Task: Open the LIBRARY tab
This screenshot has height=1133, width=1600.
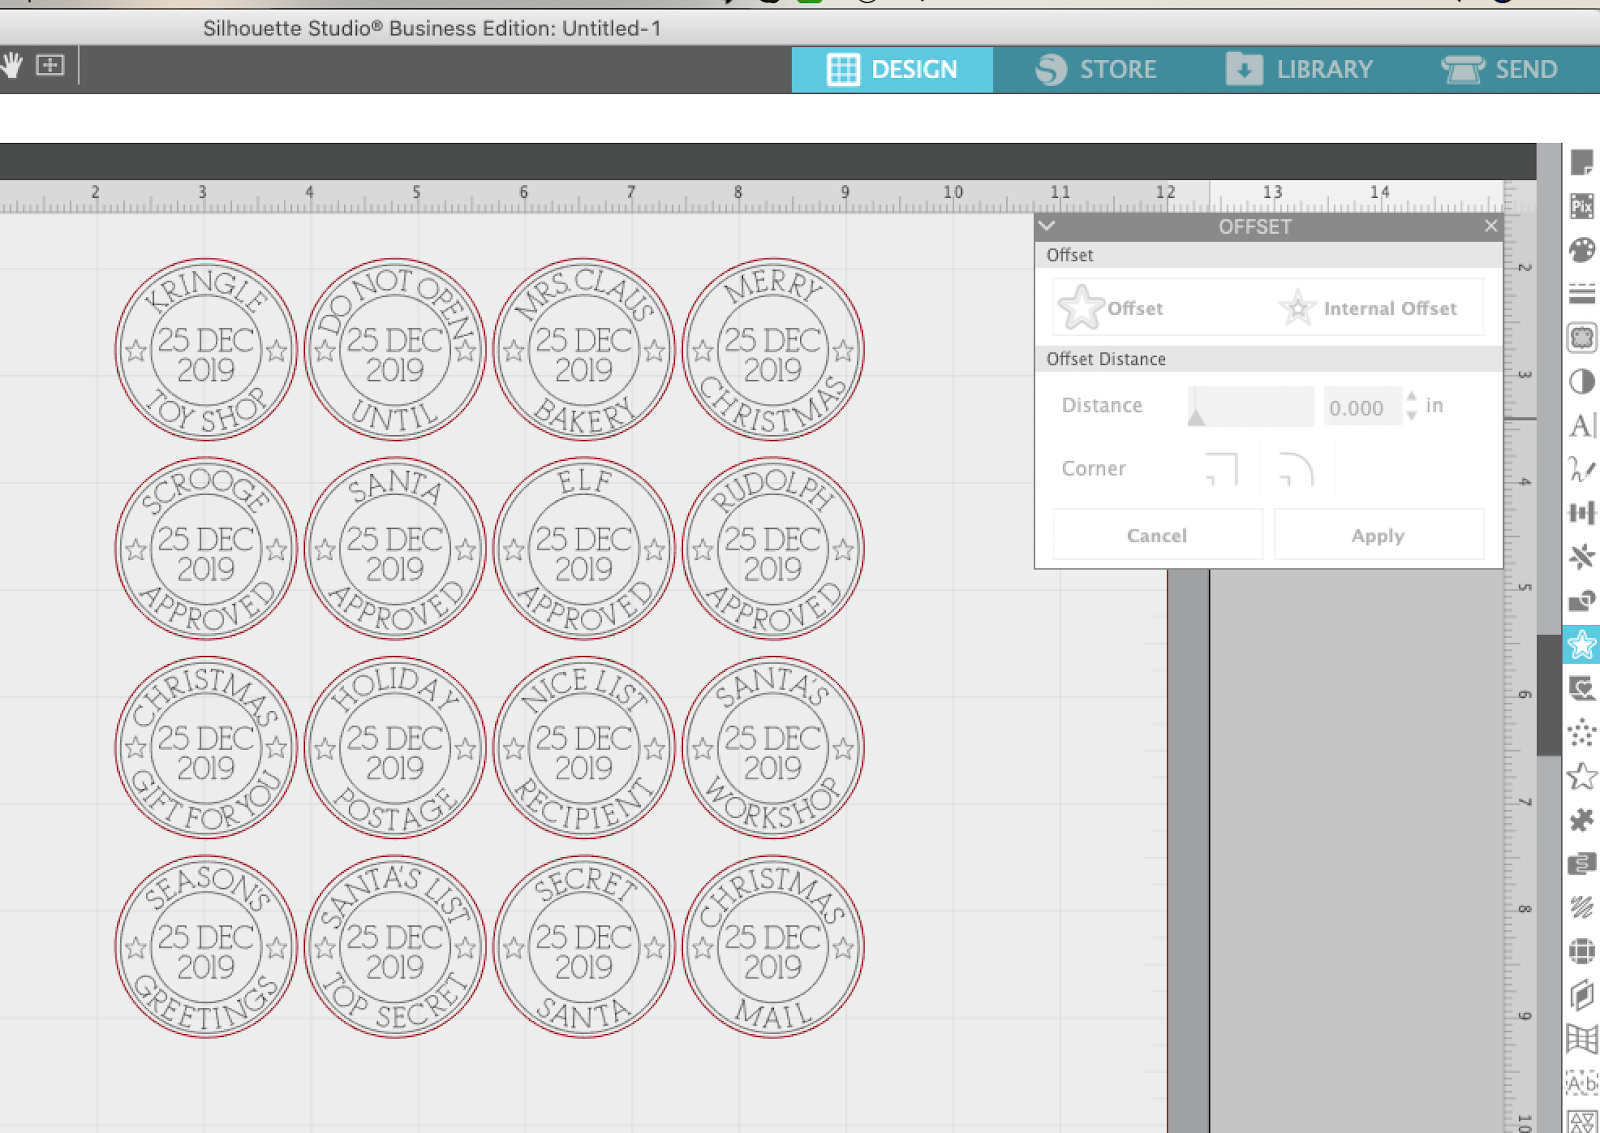Action: click(x=1299, y=69)
